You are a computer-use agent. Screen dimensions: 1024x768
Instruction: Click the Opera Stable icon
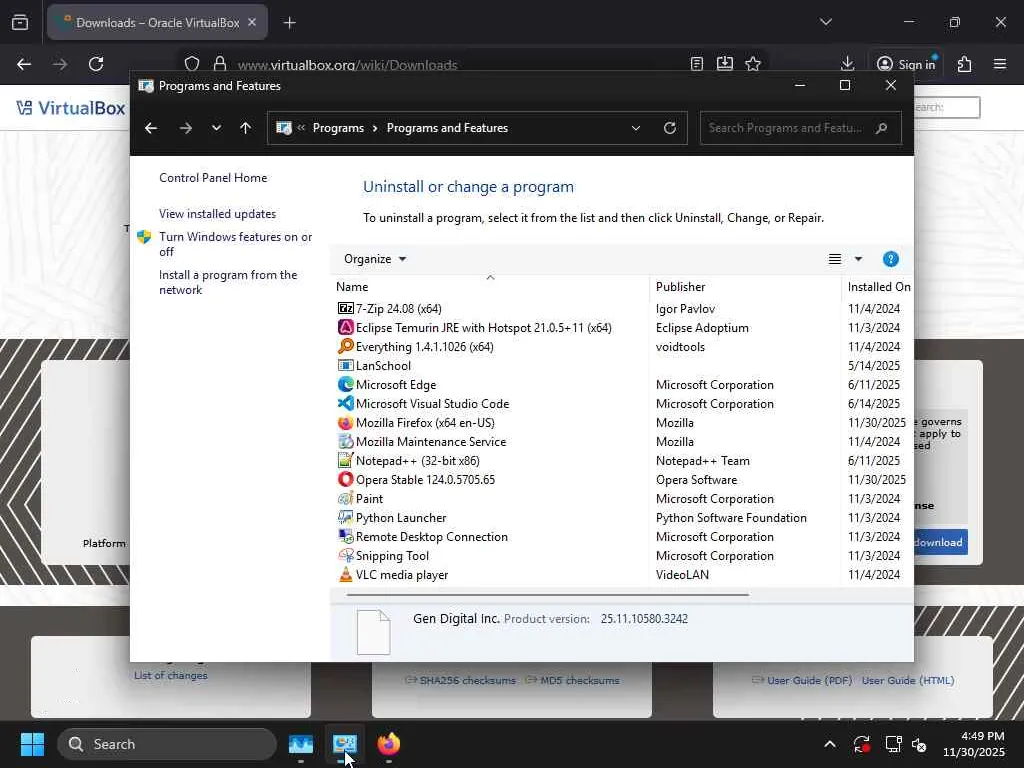(345, 479)
